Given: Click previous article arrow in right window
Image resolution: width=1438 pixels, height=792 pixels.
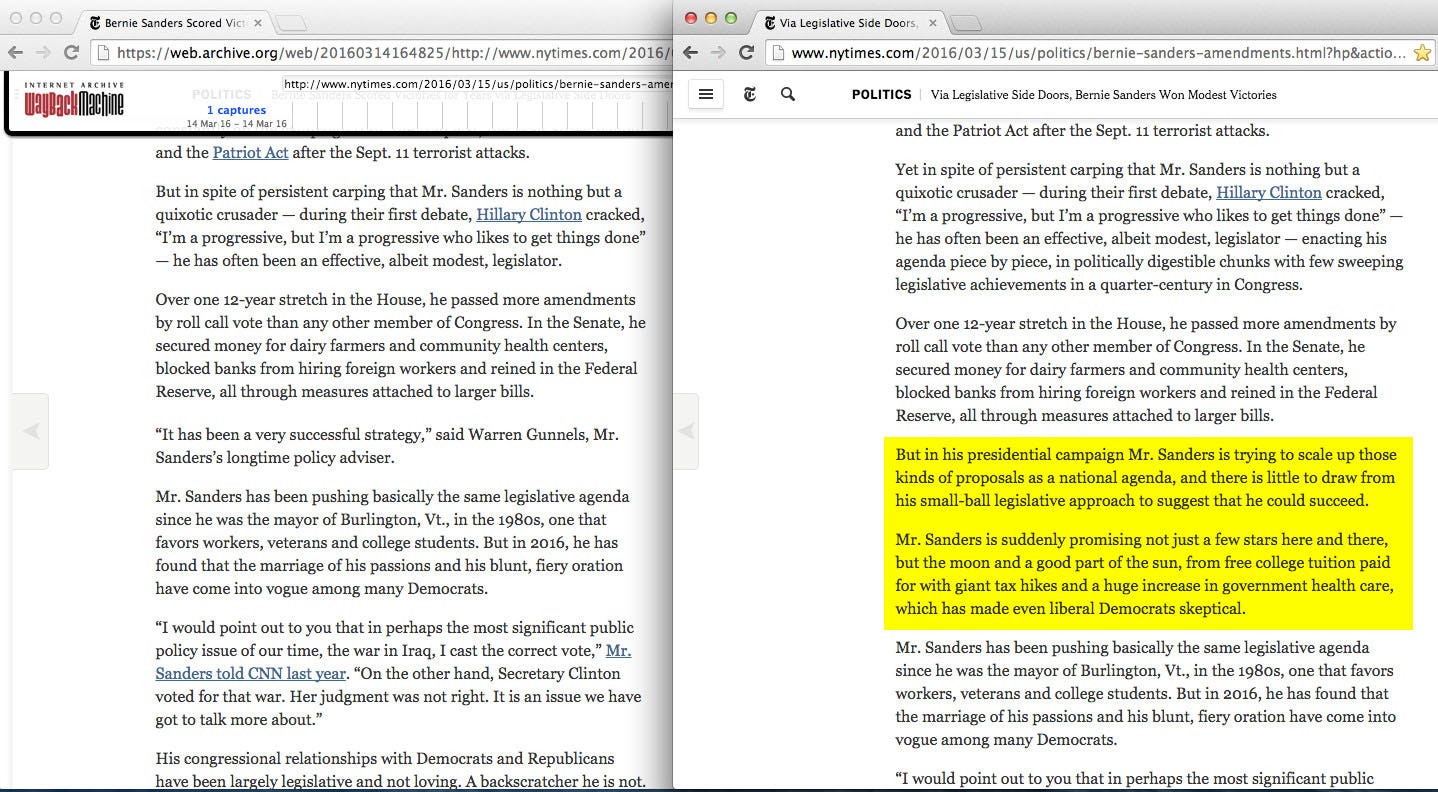Looking at the screenshot, I should (686, 431).
